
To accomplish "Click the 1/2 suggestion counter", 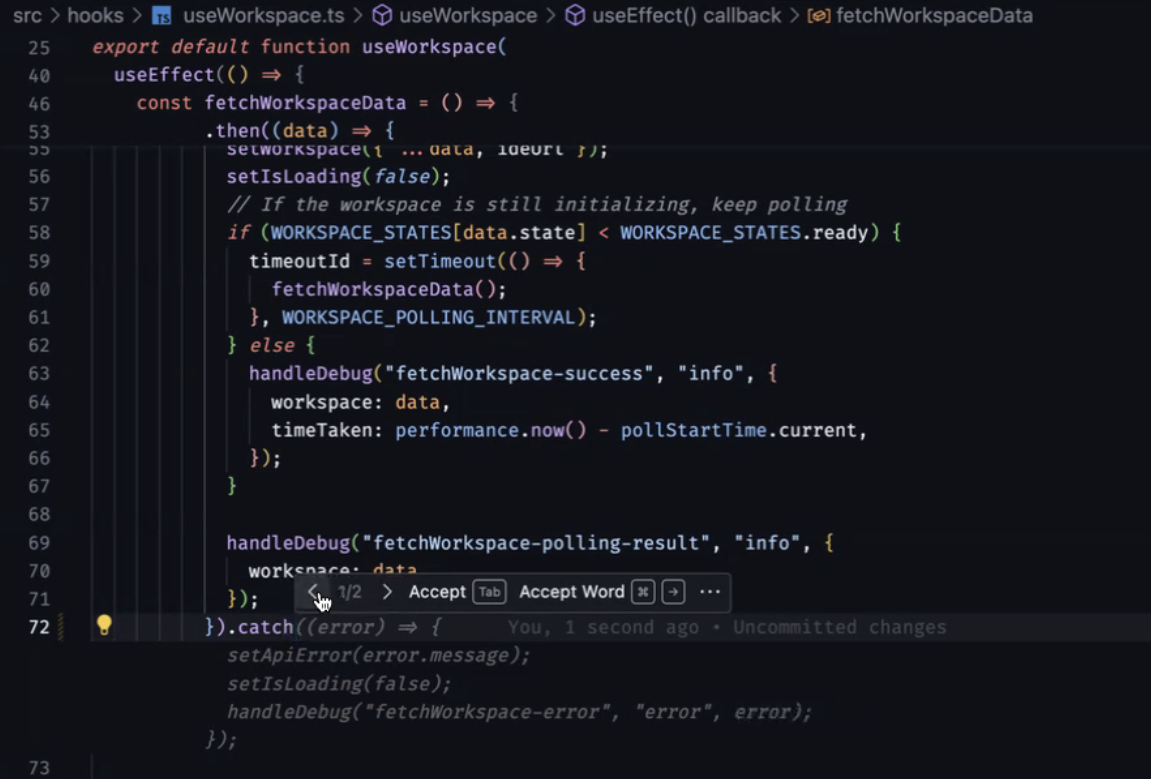I will 350,592.
